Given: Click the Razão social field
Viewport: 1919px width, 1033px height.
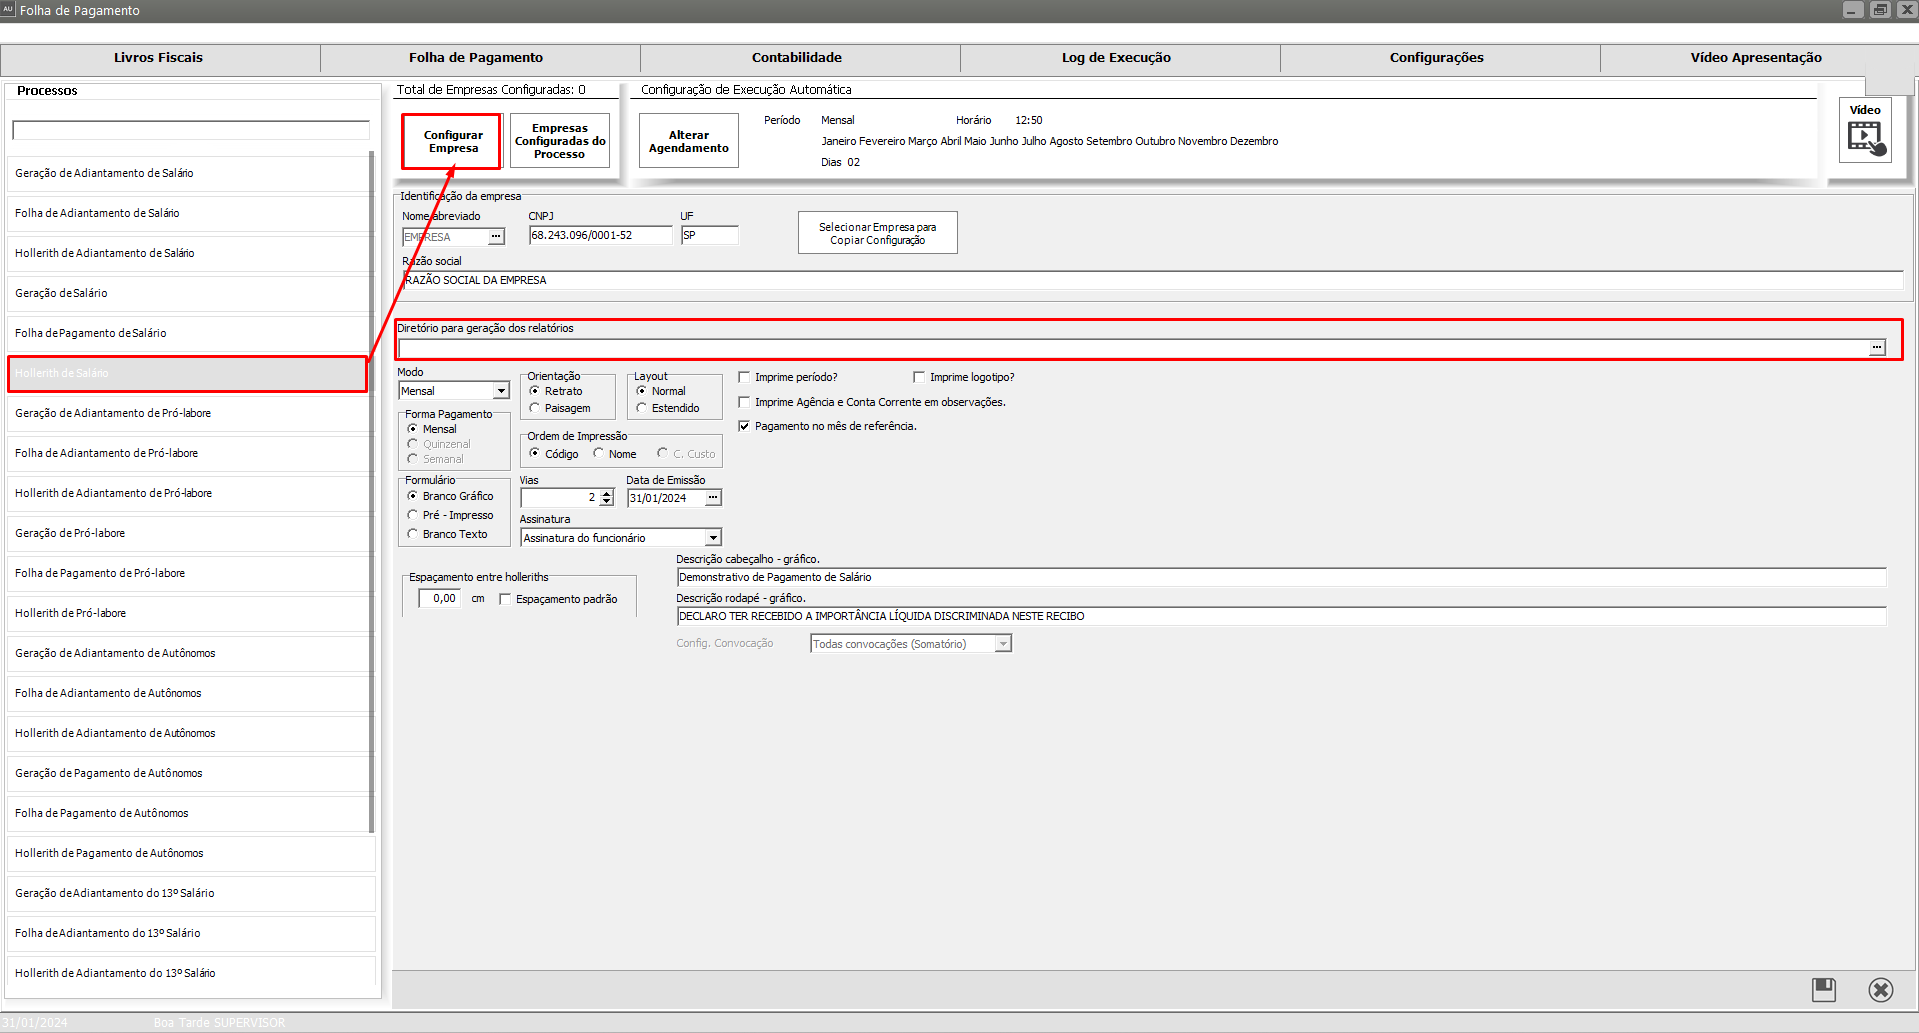Looking at the screenshot, I should (1153, 280).
